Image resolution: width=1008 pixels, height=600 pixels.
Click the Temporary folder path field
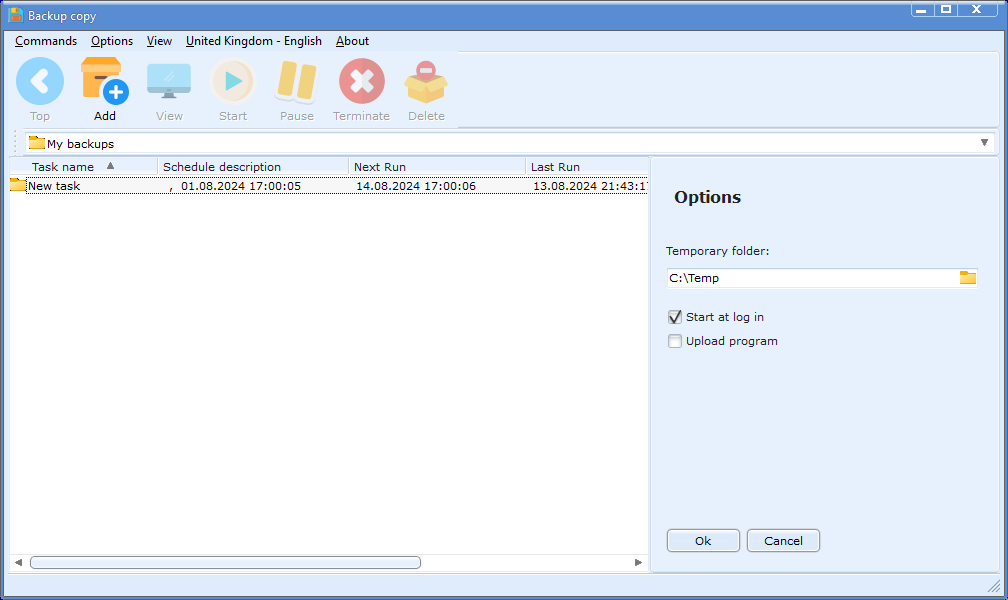pyautogui.click(x=810, y=278)
